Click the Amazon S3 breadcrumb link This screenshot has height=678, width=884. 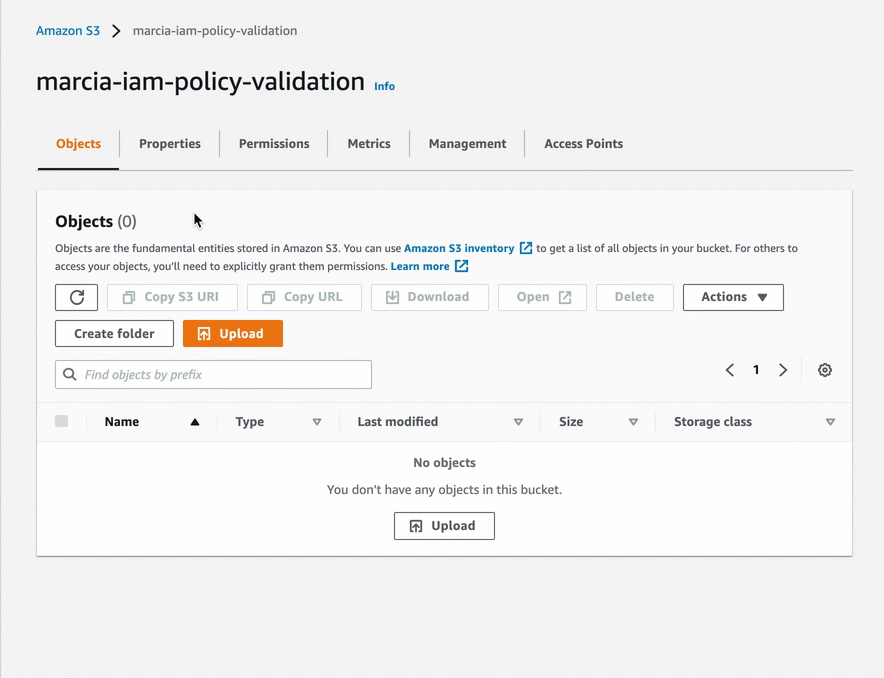click(68, 31)
